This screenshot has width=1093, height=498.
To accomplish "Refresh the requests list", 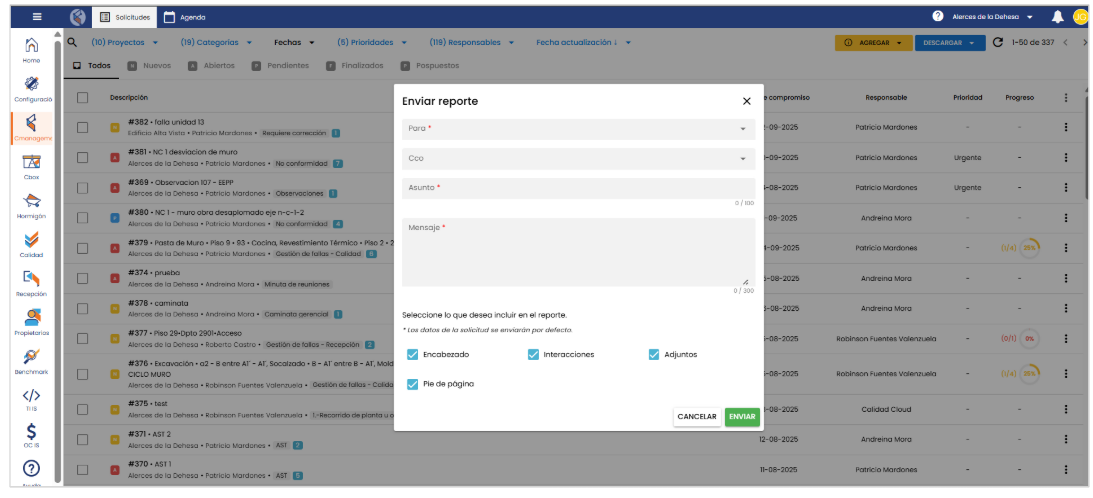I will 998,43.
